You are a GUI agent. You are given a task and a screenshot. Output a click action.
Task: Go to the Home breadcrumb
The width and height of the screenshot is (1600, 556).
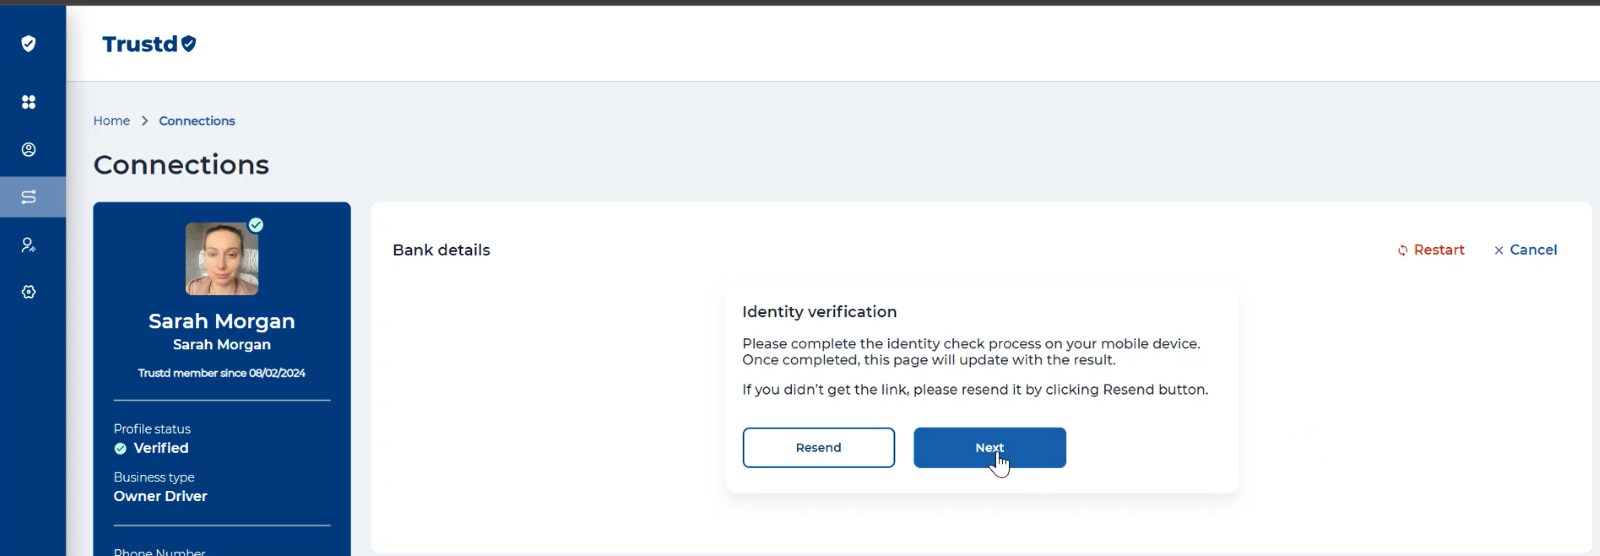111,121
